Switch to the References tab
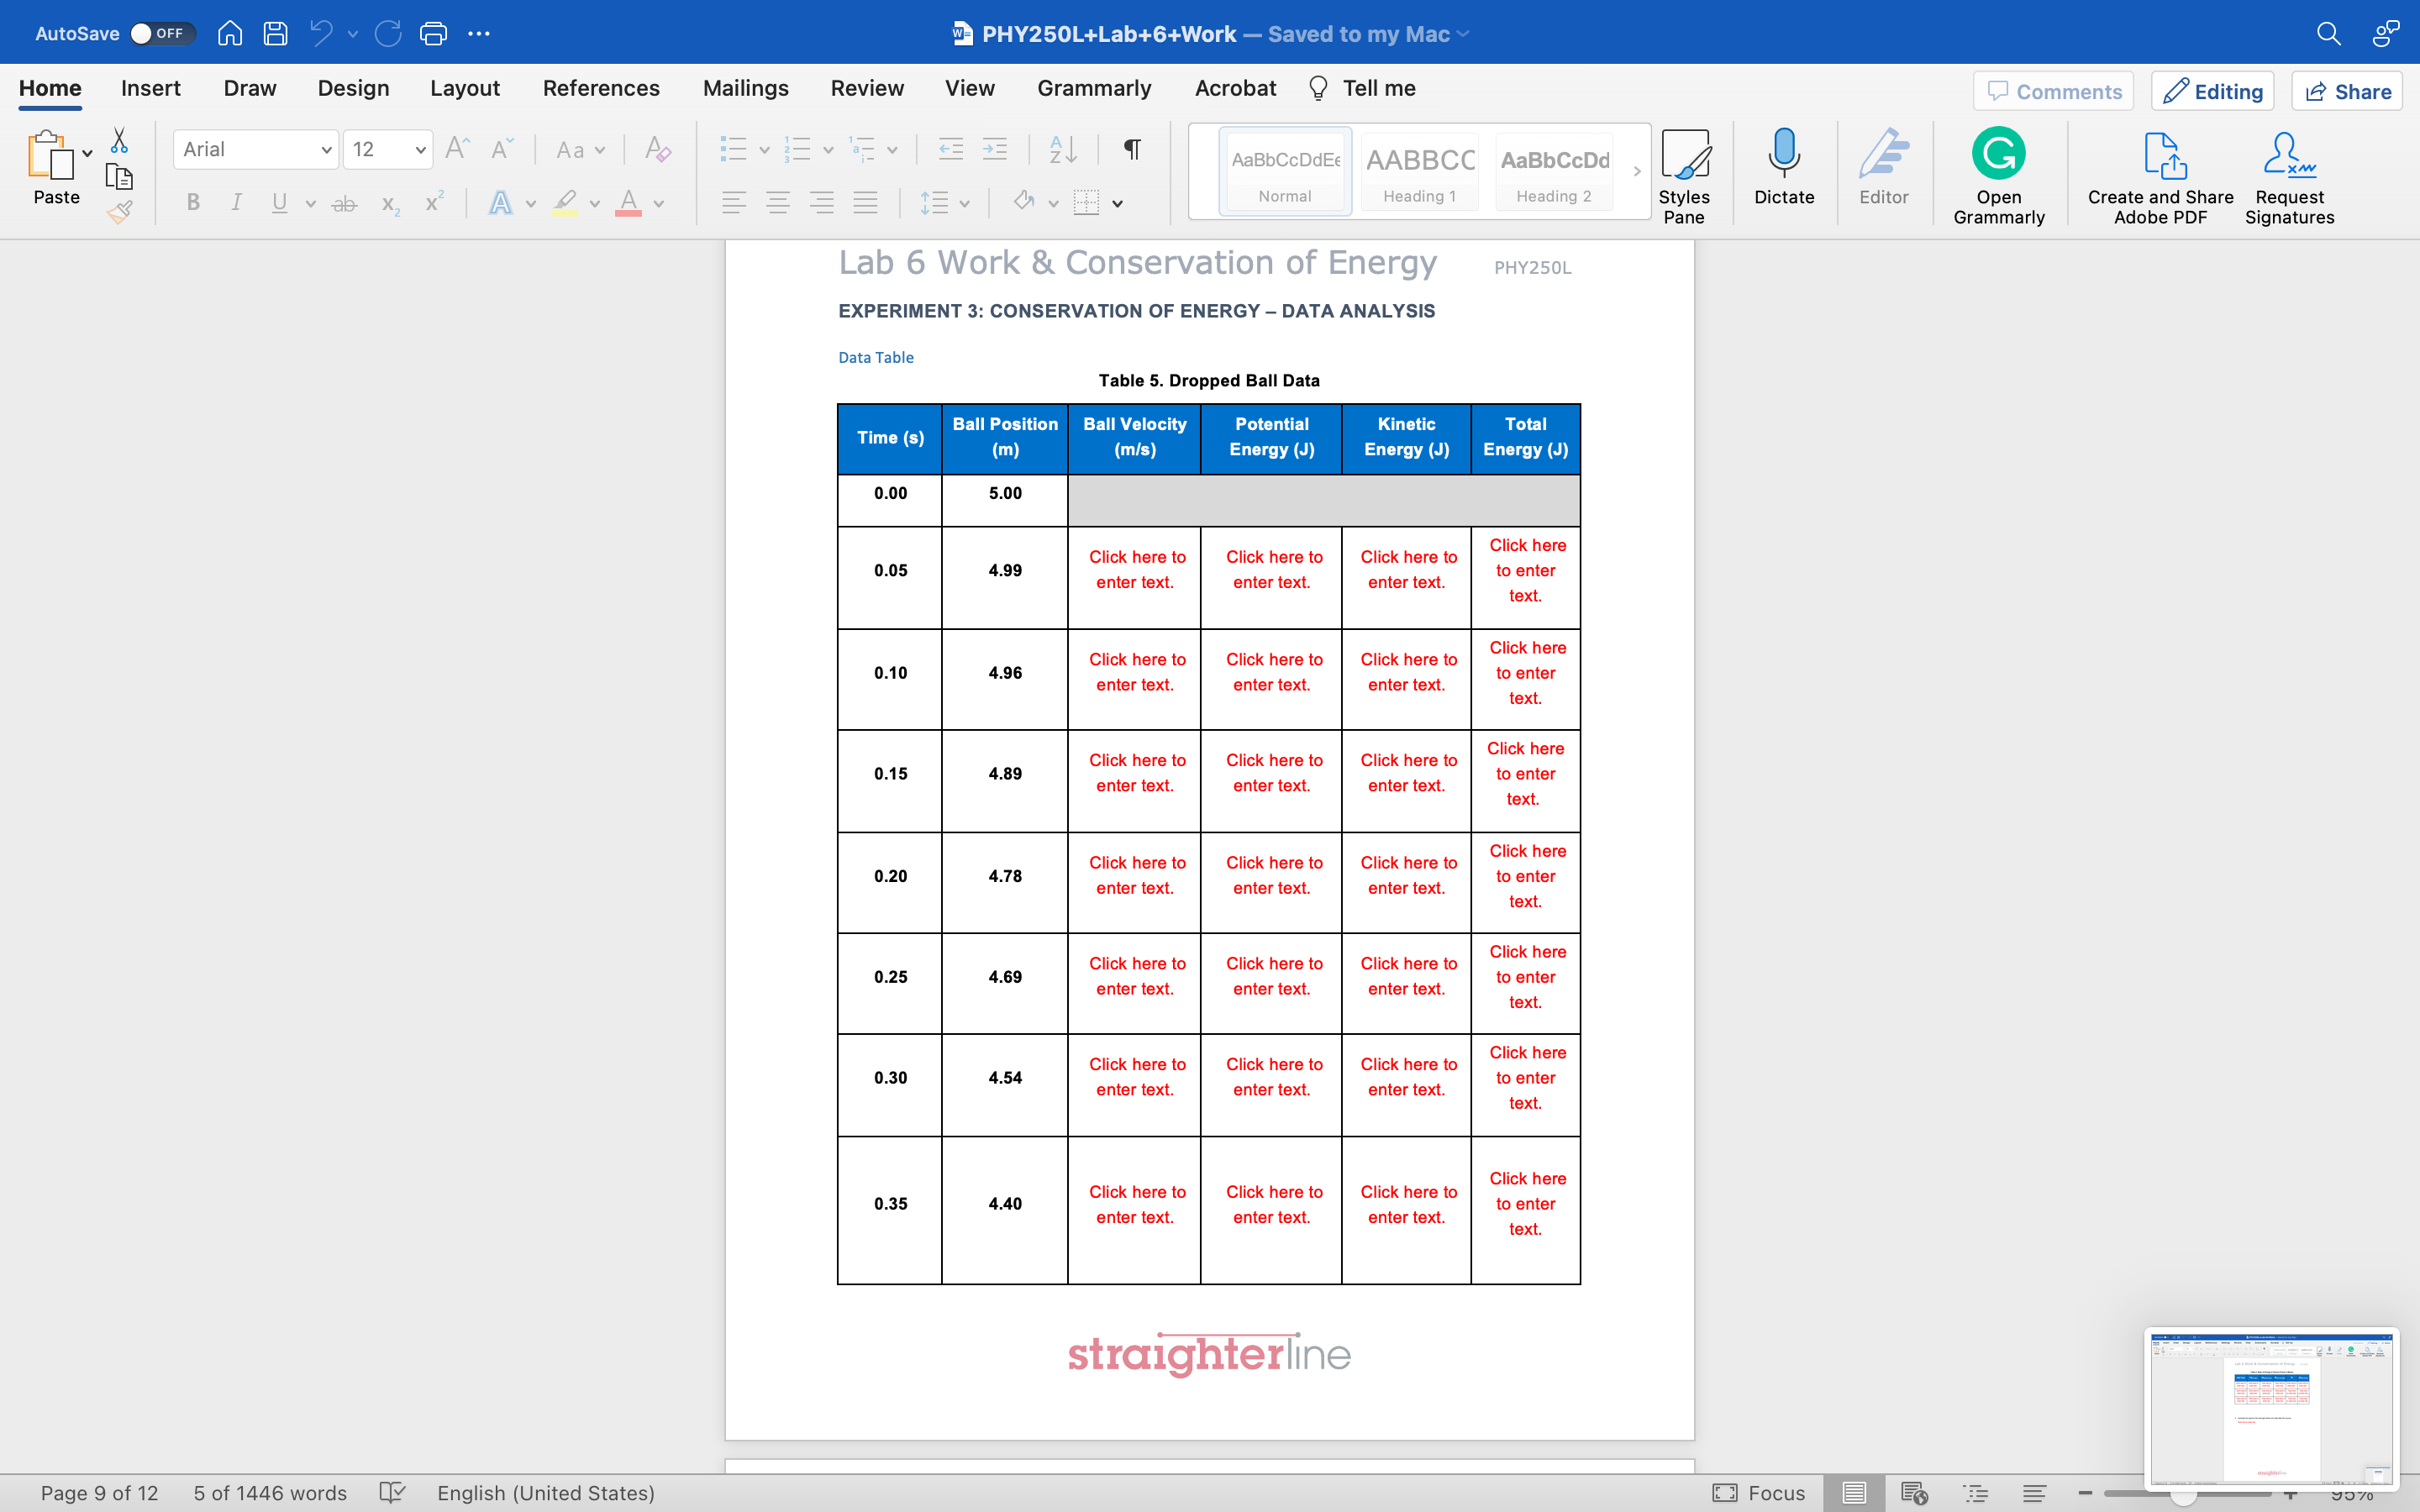Viewport: 2420px width, 1512px height. point(601,88)
